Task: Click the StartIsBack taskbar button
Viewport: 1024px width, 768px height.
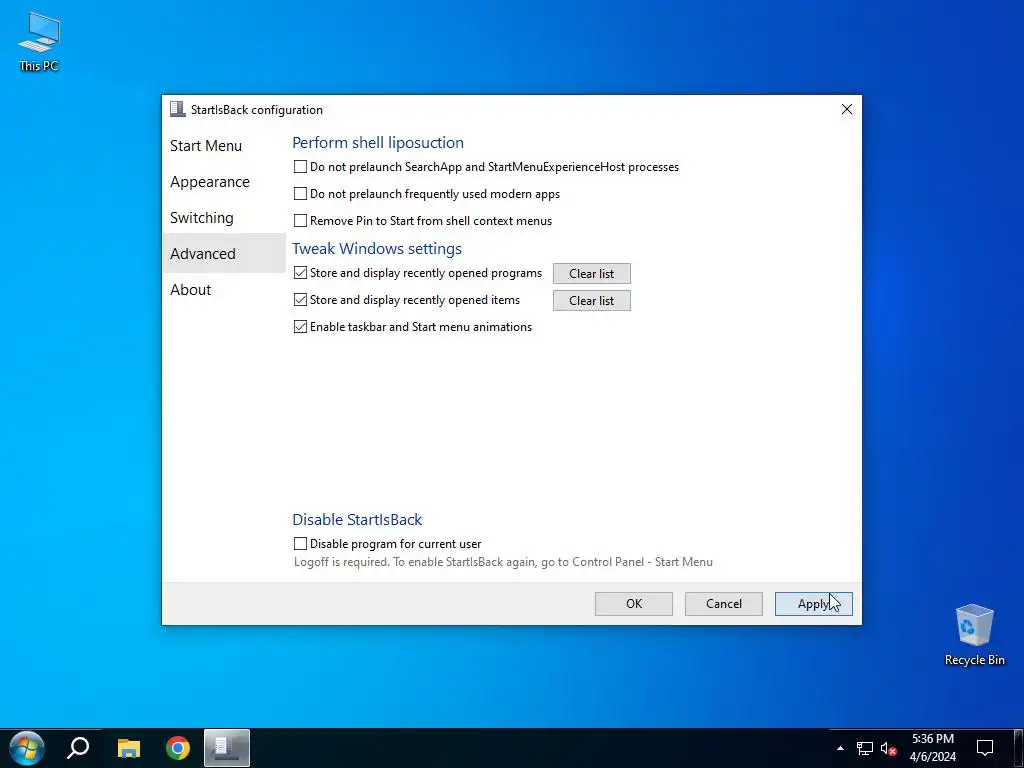Action: [x=227, y=748]
